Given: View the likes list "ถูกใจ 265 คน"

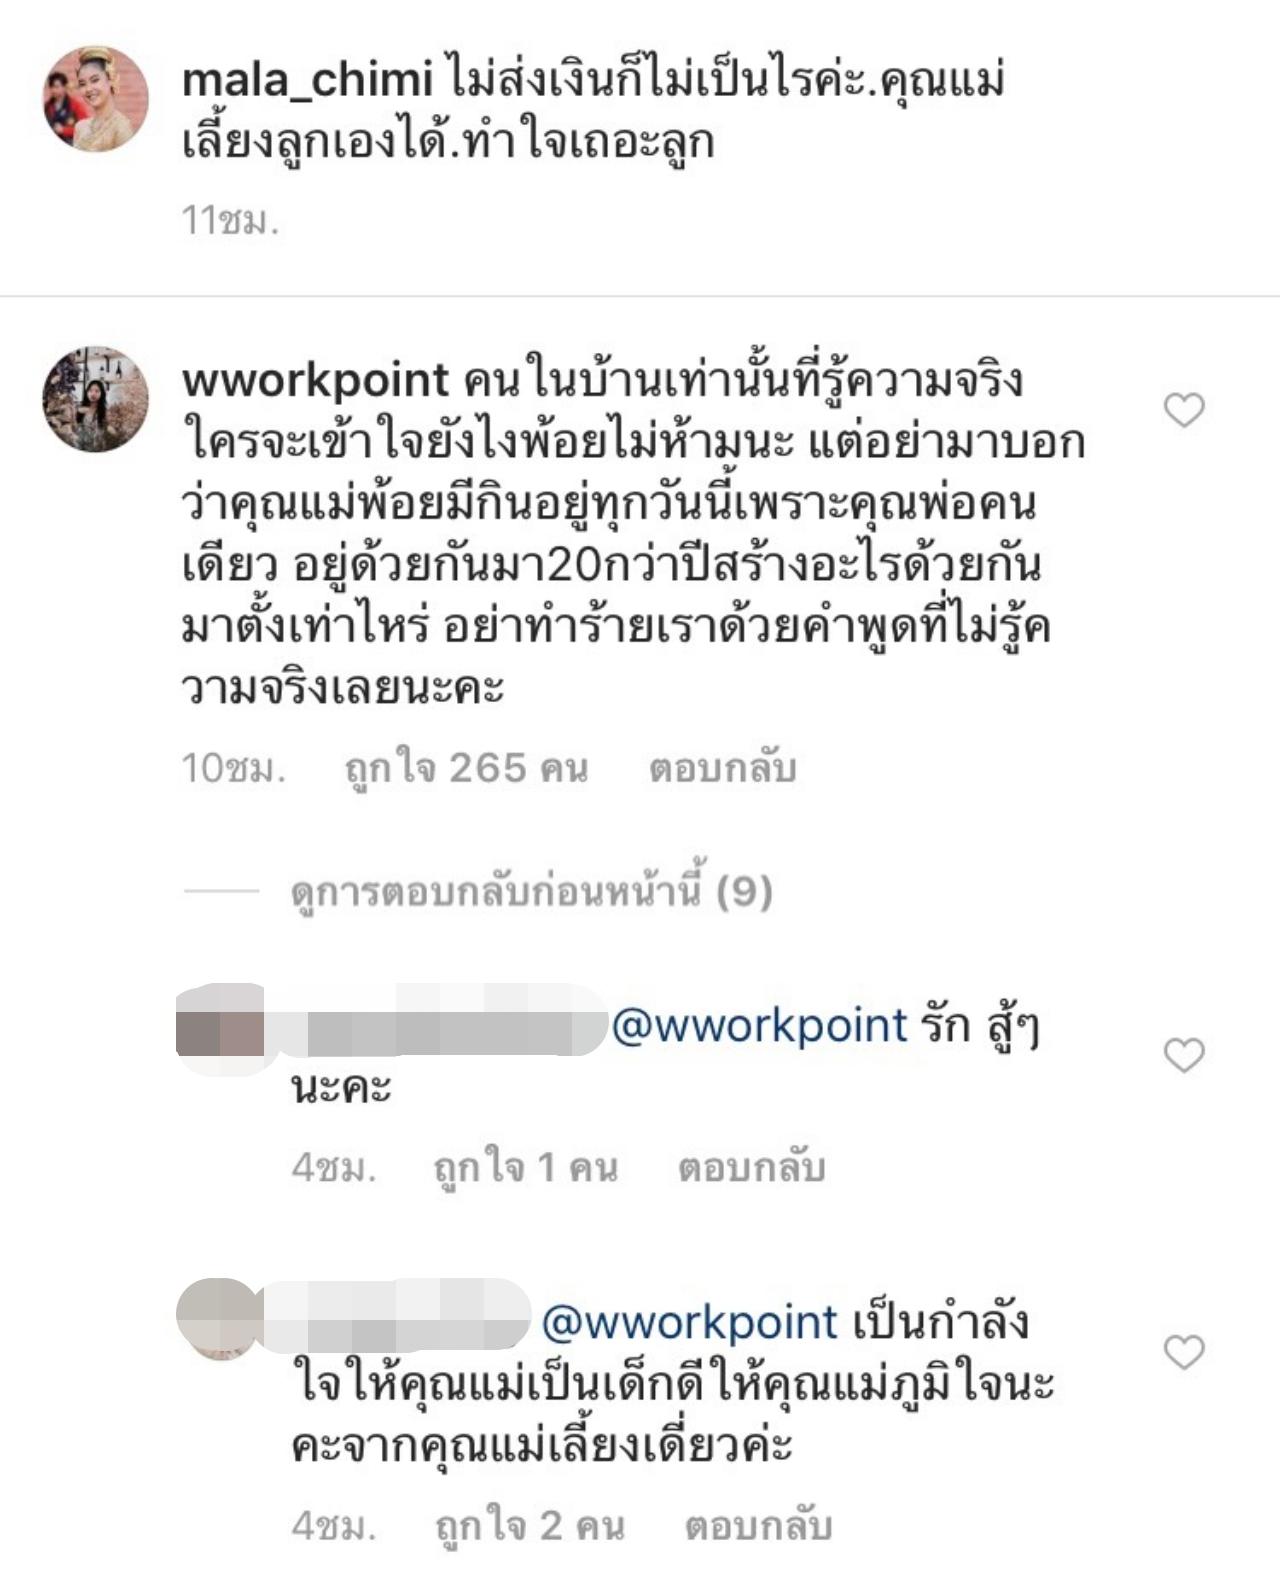Looking at the screenshot, I should (x=466, y=768).
